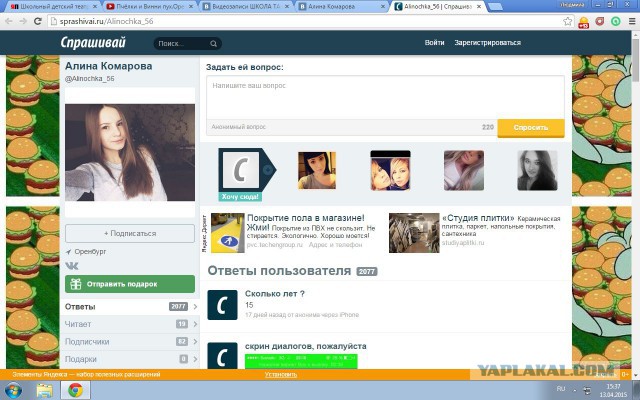Click the browser forward arrow

click(23, 21)
